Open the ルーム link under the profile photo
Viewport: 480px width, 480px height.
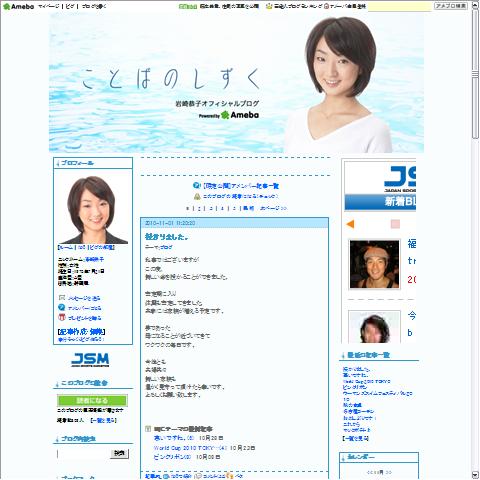66,248
